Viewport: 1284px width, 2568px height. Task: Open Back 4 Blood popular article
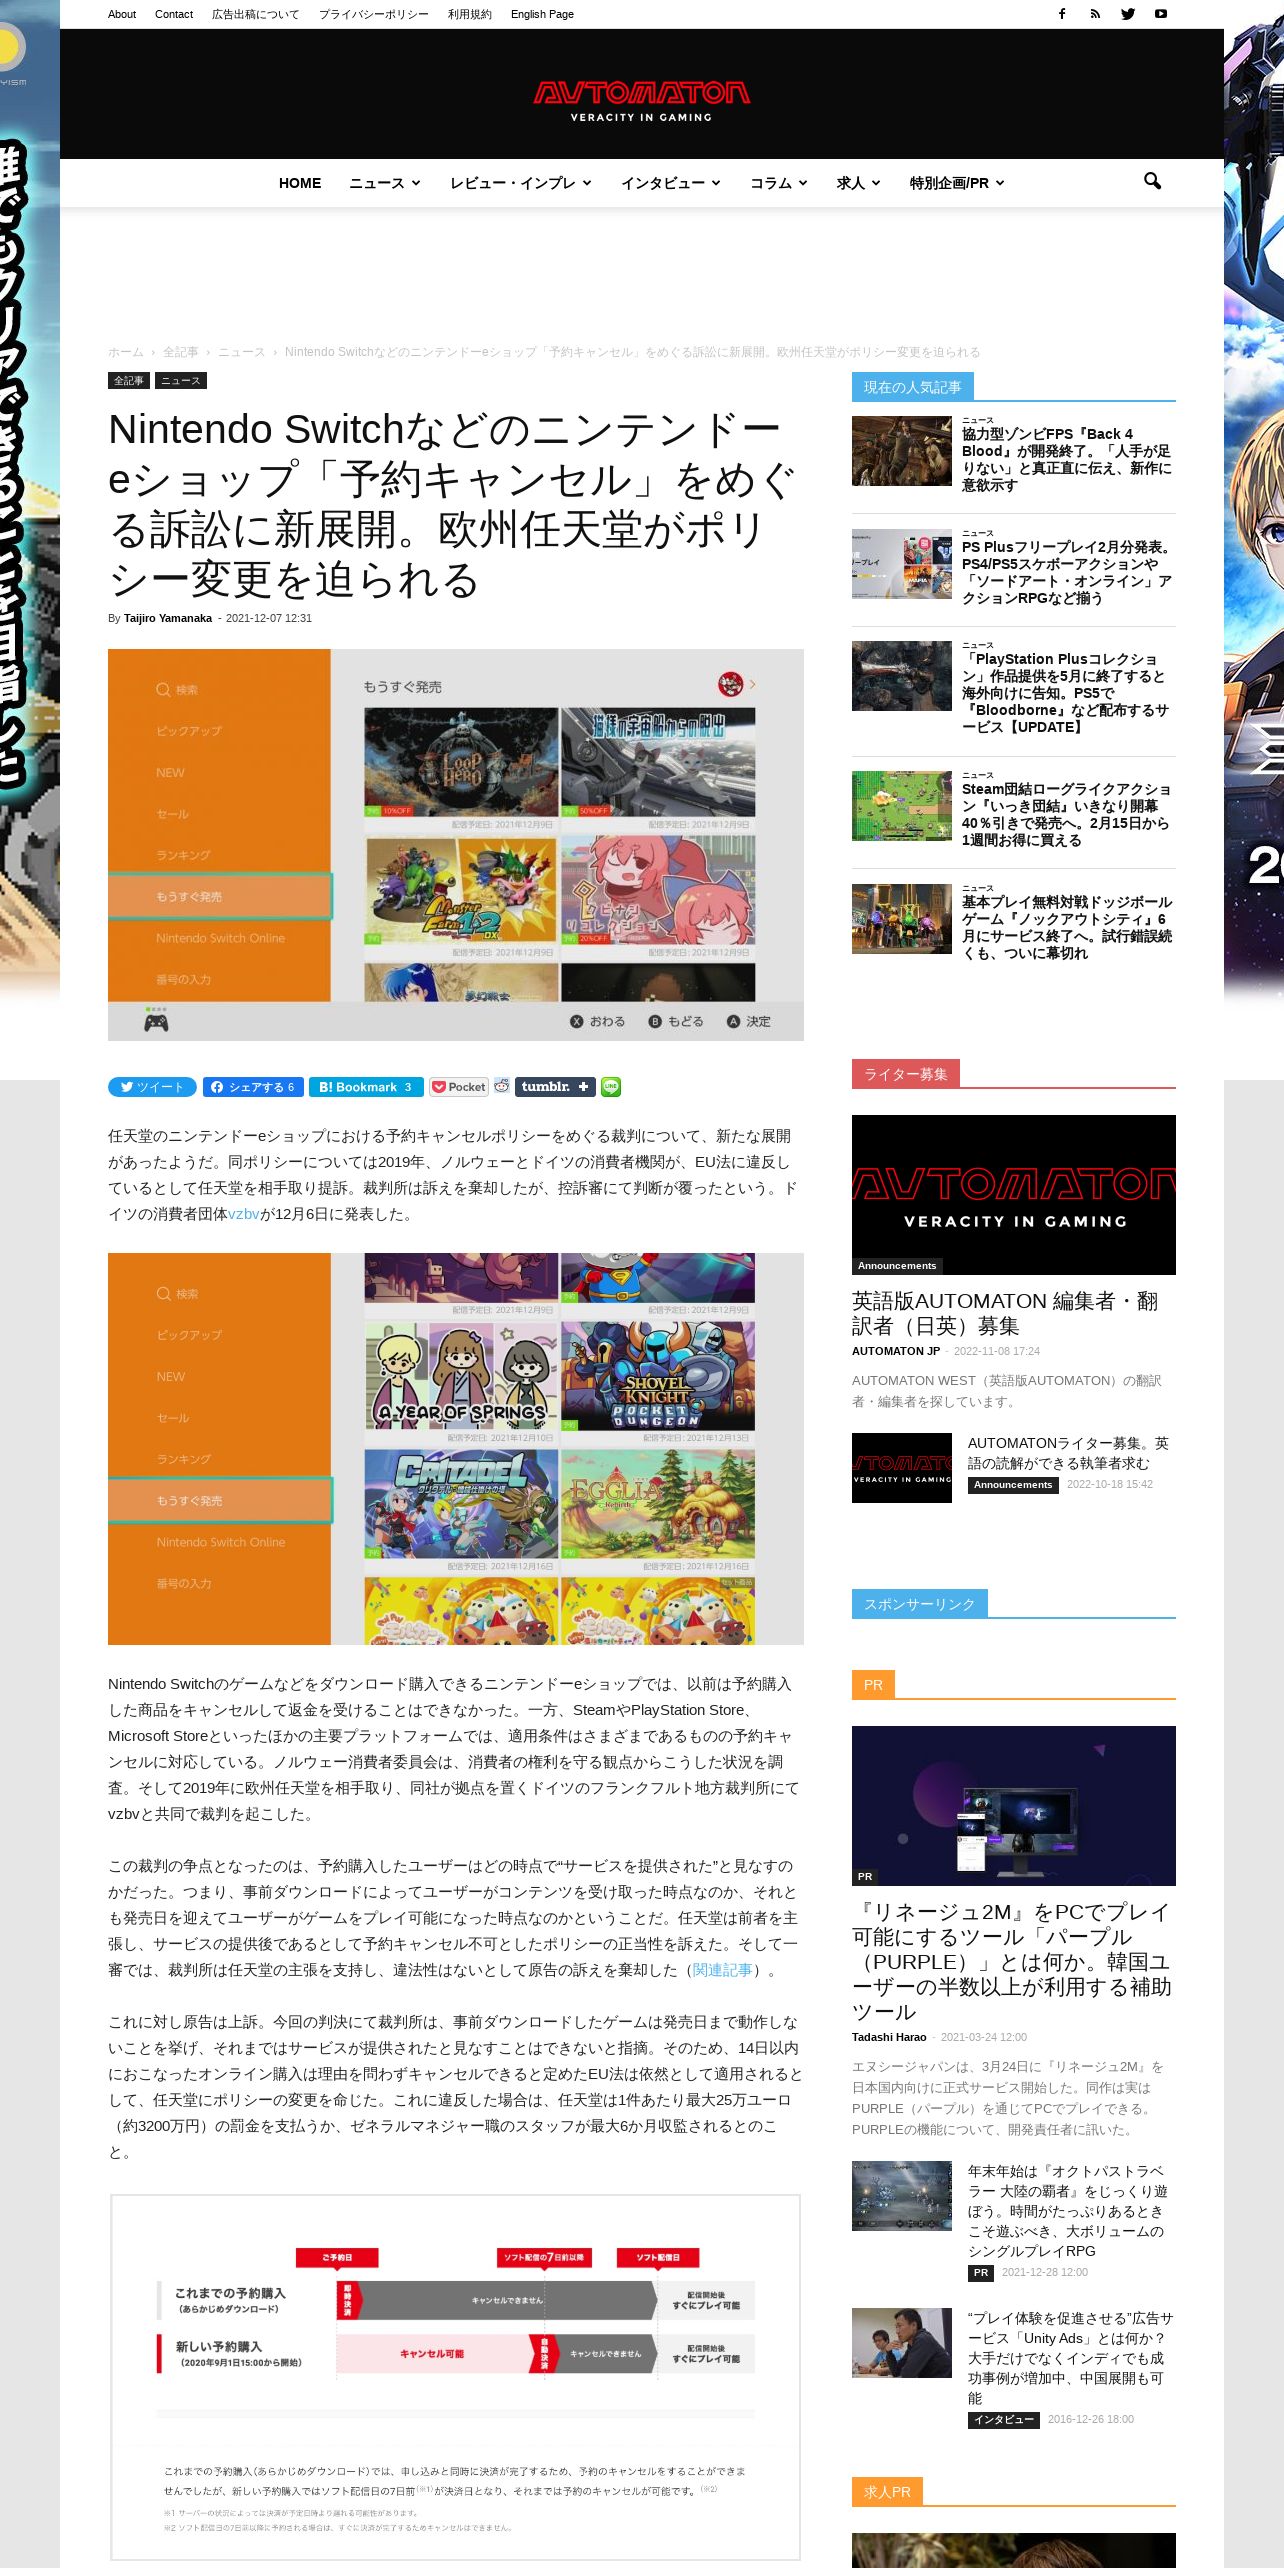(1066, 459)
